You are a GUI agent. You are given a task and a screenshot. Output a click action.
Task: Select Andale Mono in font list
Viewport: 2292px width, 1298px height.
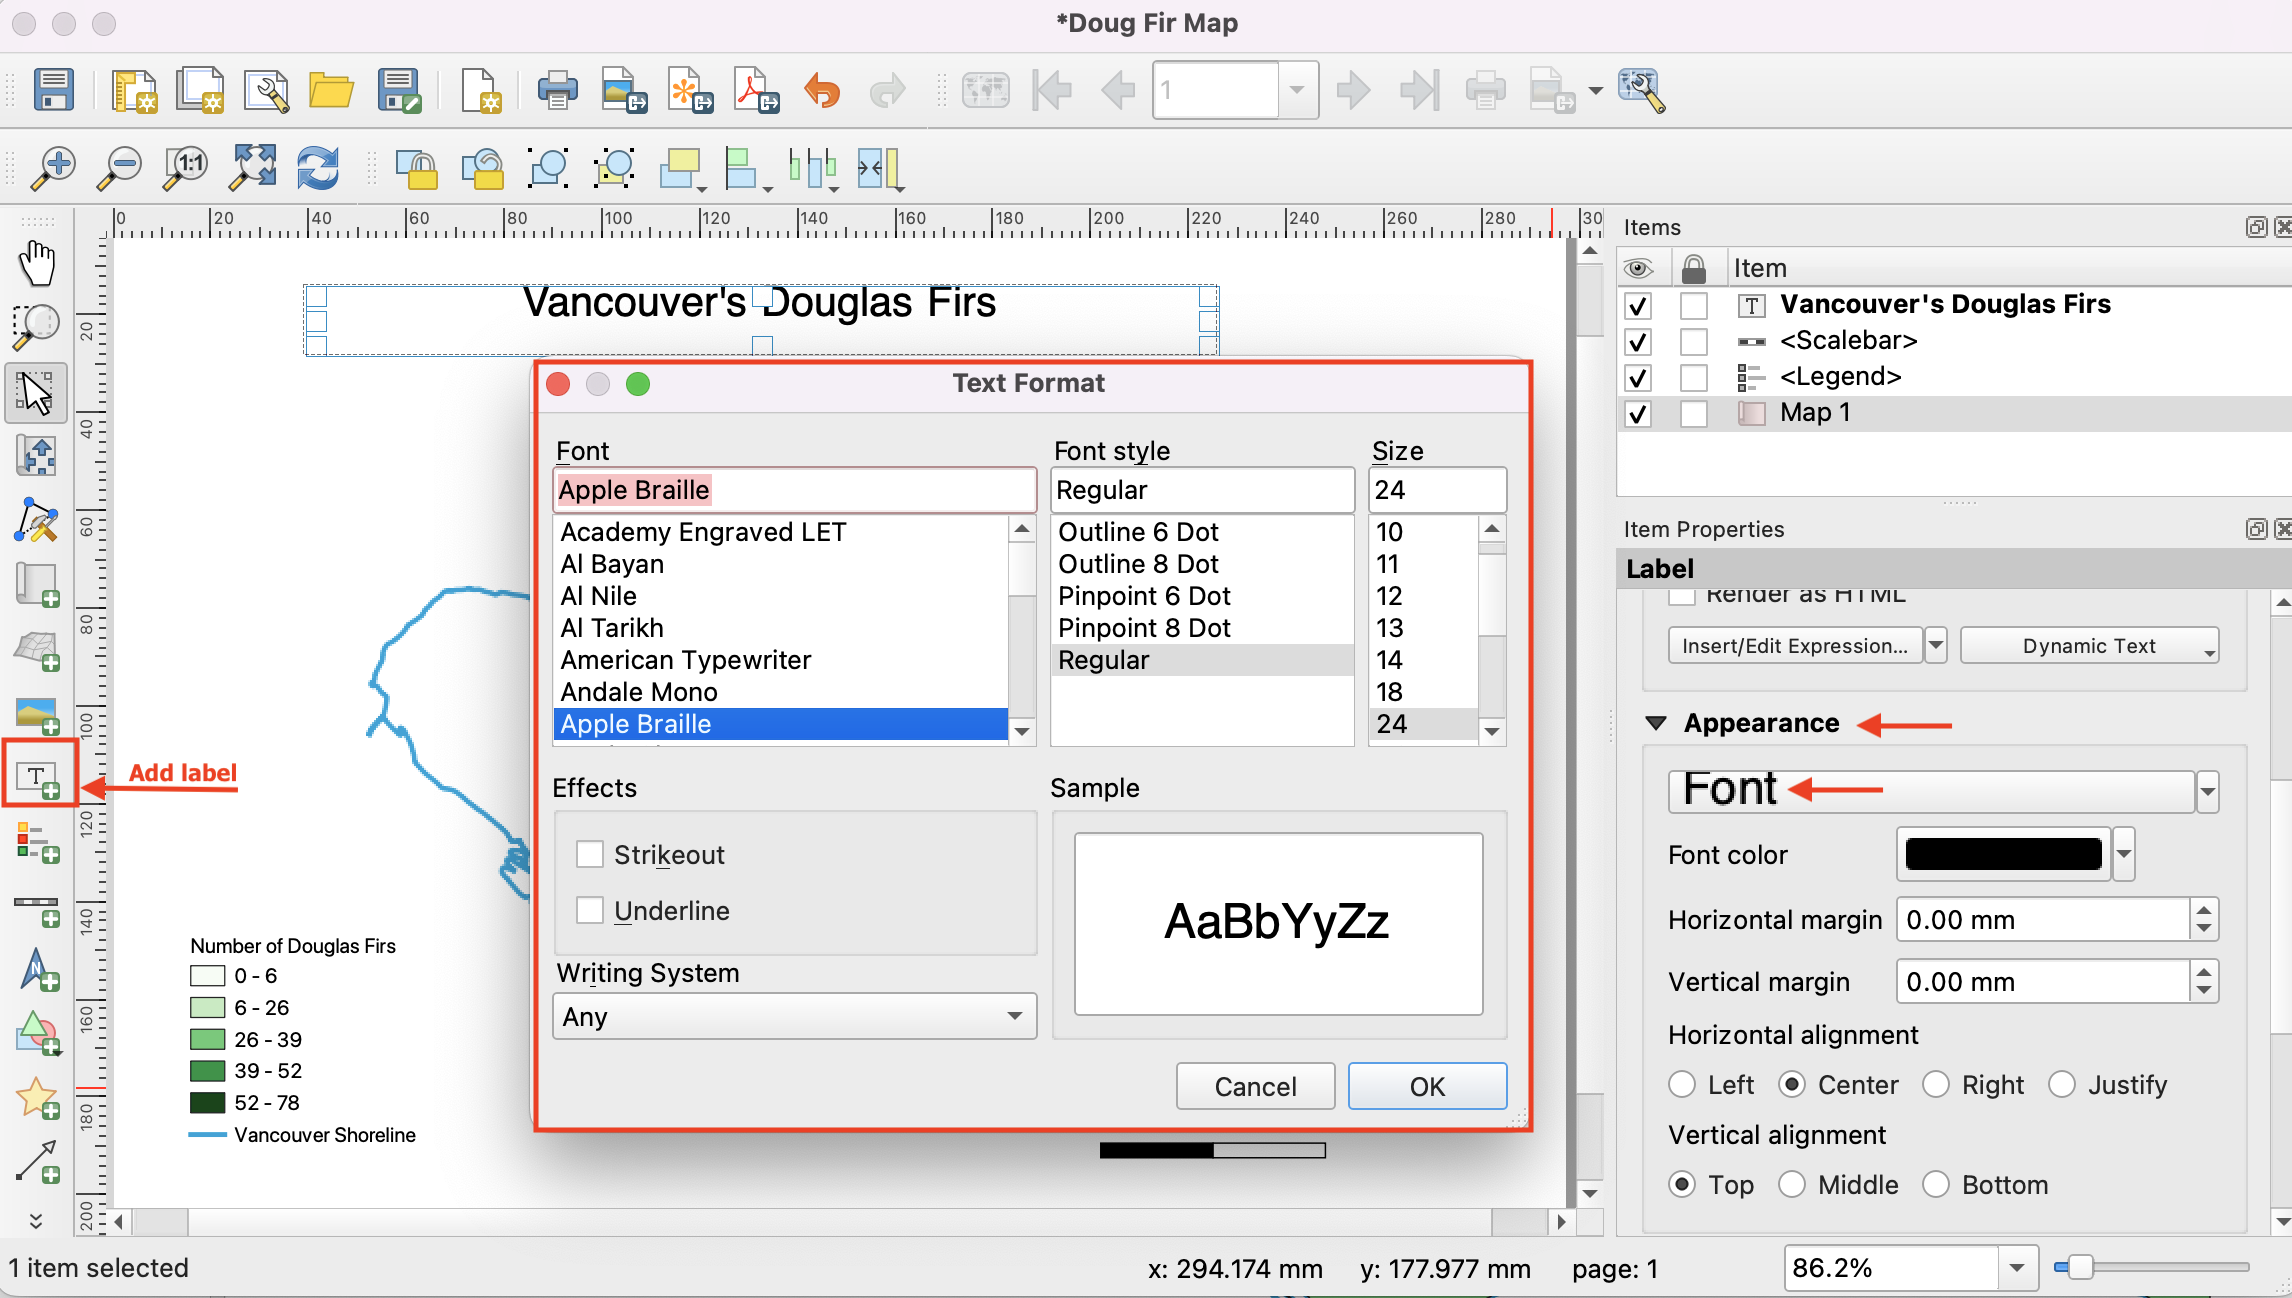click(639, 692)
